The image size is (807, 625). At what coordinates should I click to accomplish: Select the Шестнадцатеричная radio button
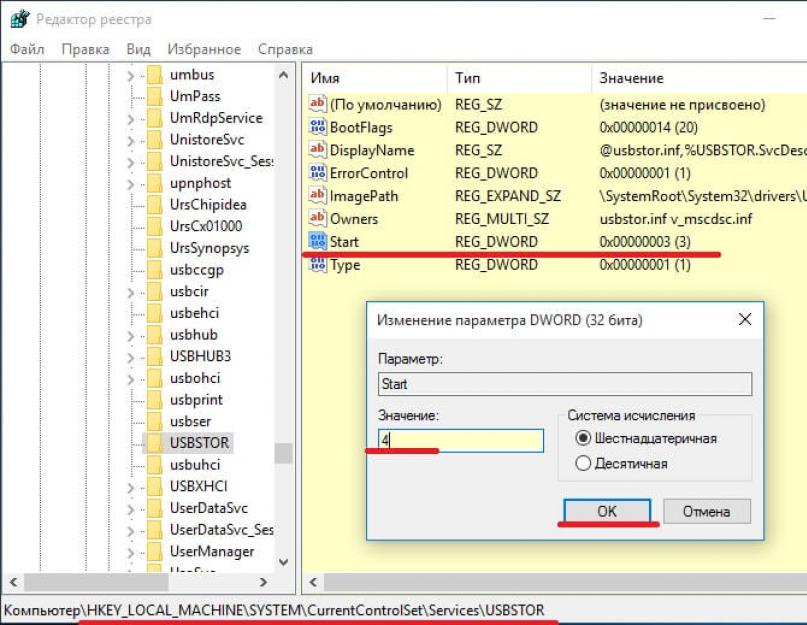(x=583, y=438)
